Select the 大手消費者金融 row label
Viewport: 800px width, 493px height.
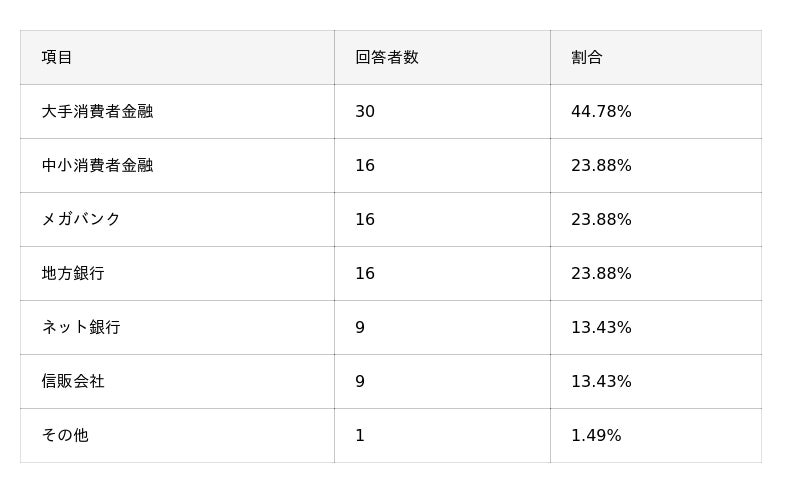(x=97, y=112)
